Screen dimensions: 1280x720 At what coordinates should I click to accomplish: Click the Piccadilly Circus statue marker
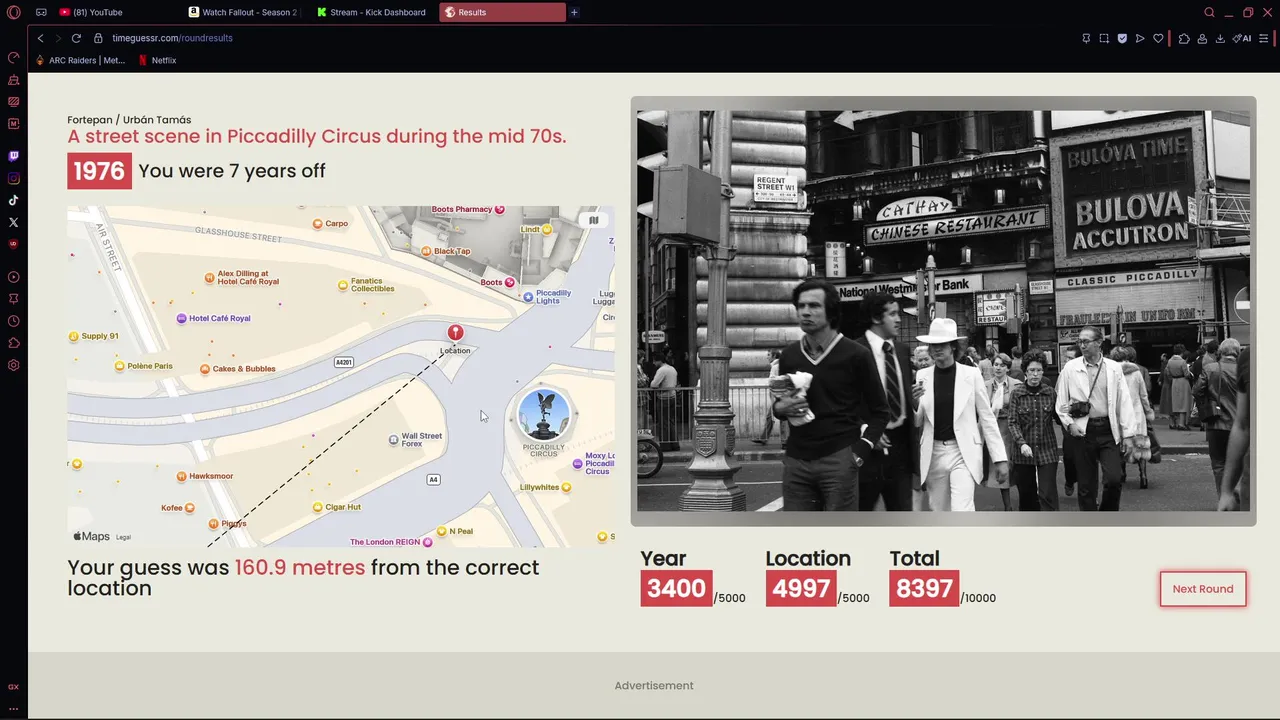coord(544,415)
